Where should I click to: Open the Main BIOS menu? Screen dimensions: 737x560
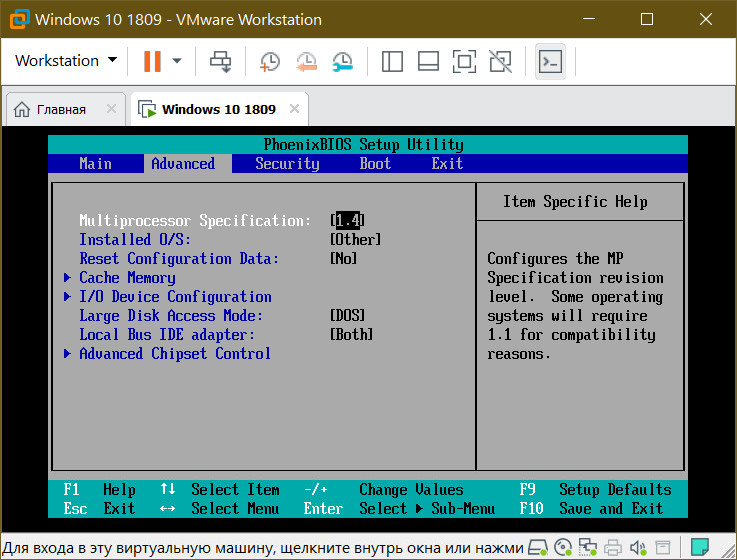tap(95, 164)
